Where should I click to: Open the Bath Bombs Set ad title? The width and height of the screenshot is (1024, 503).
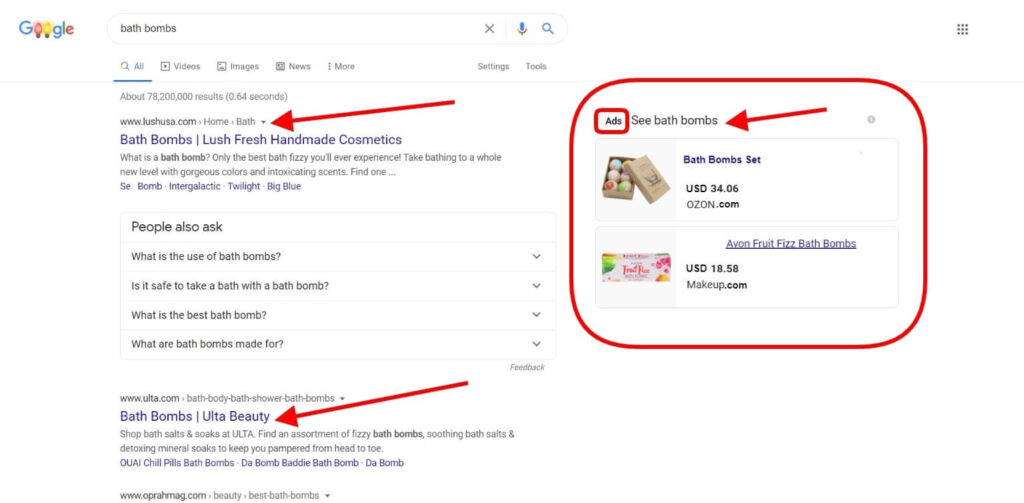(x=722, y=159)
